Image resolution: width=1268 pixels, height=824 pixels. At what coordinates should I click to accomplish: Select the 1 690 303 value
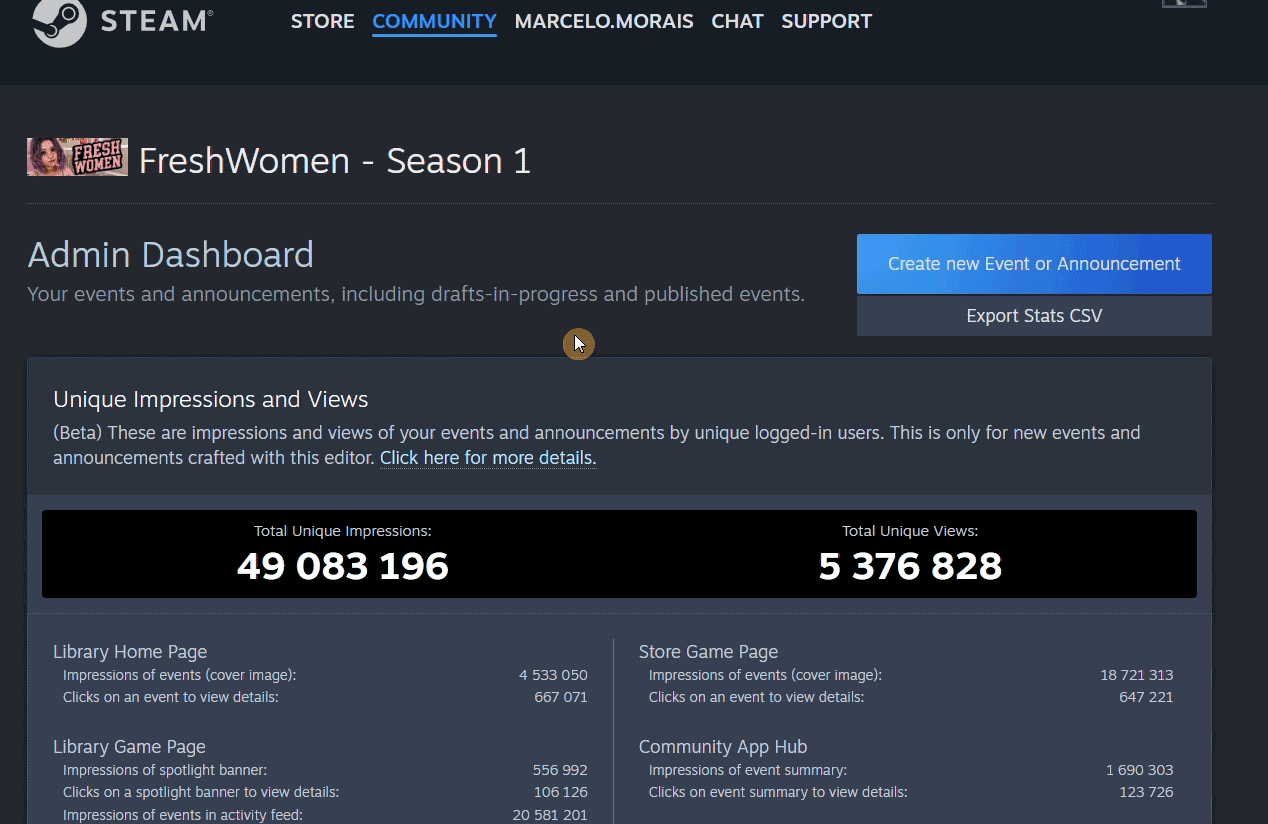pyautogui.click(x=1140, y=770)
